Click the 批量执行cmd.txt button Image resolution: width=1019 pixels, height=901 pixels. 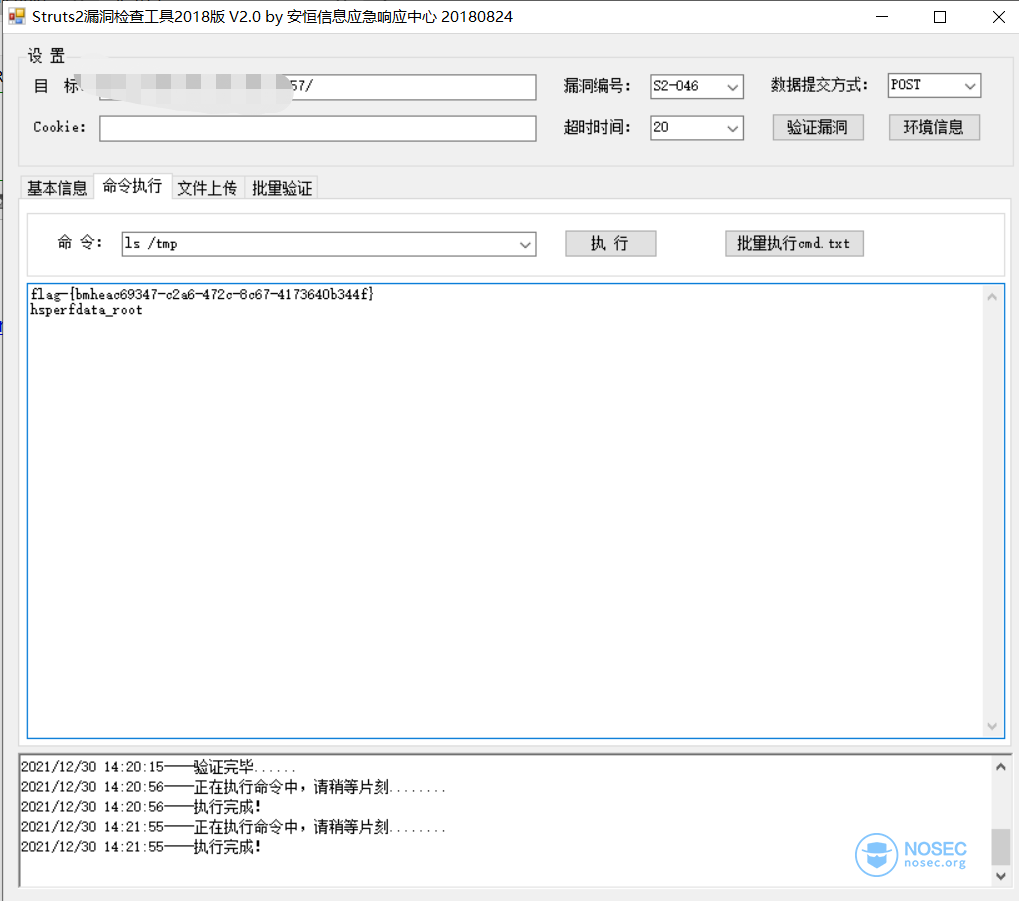pyautogui.click(x=794, y=244)
